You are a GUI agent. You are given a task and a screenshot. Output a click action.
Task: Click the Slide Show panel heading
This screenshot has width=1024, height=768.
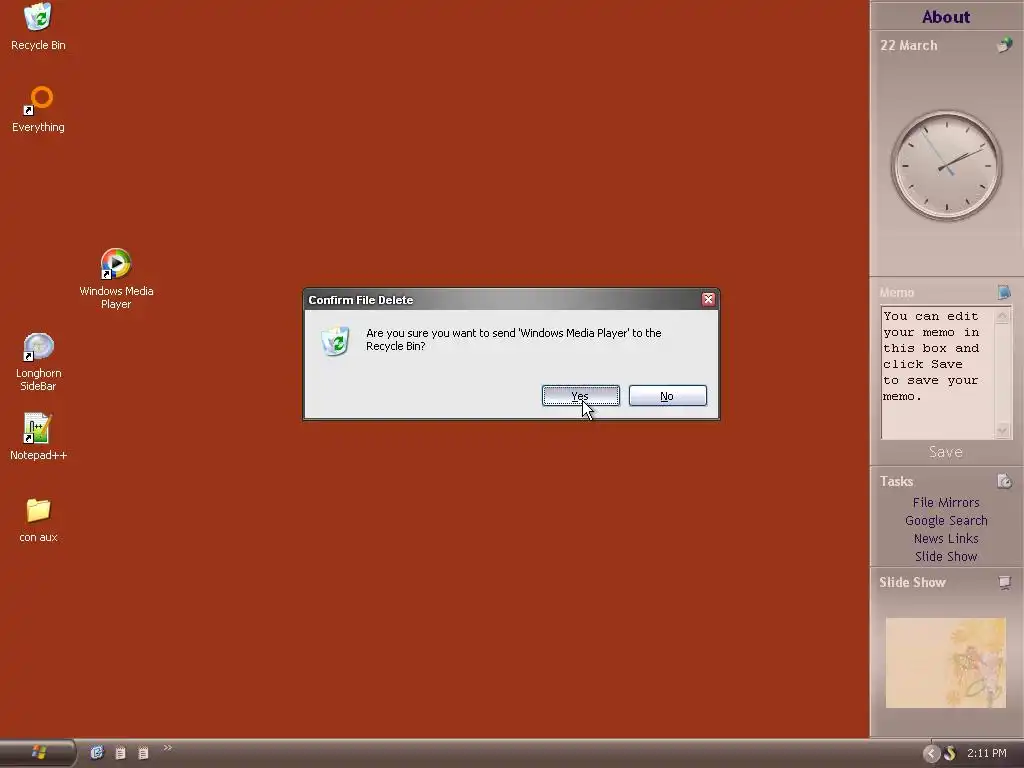point(912,582)
